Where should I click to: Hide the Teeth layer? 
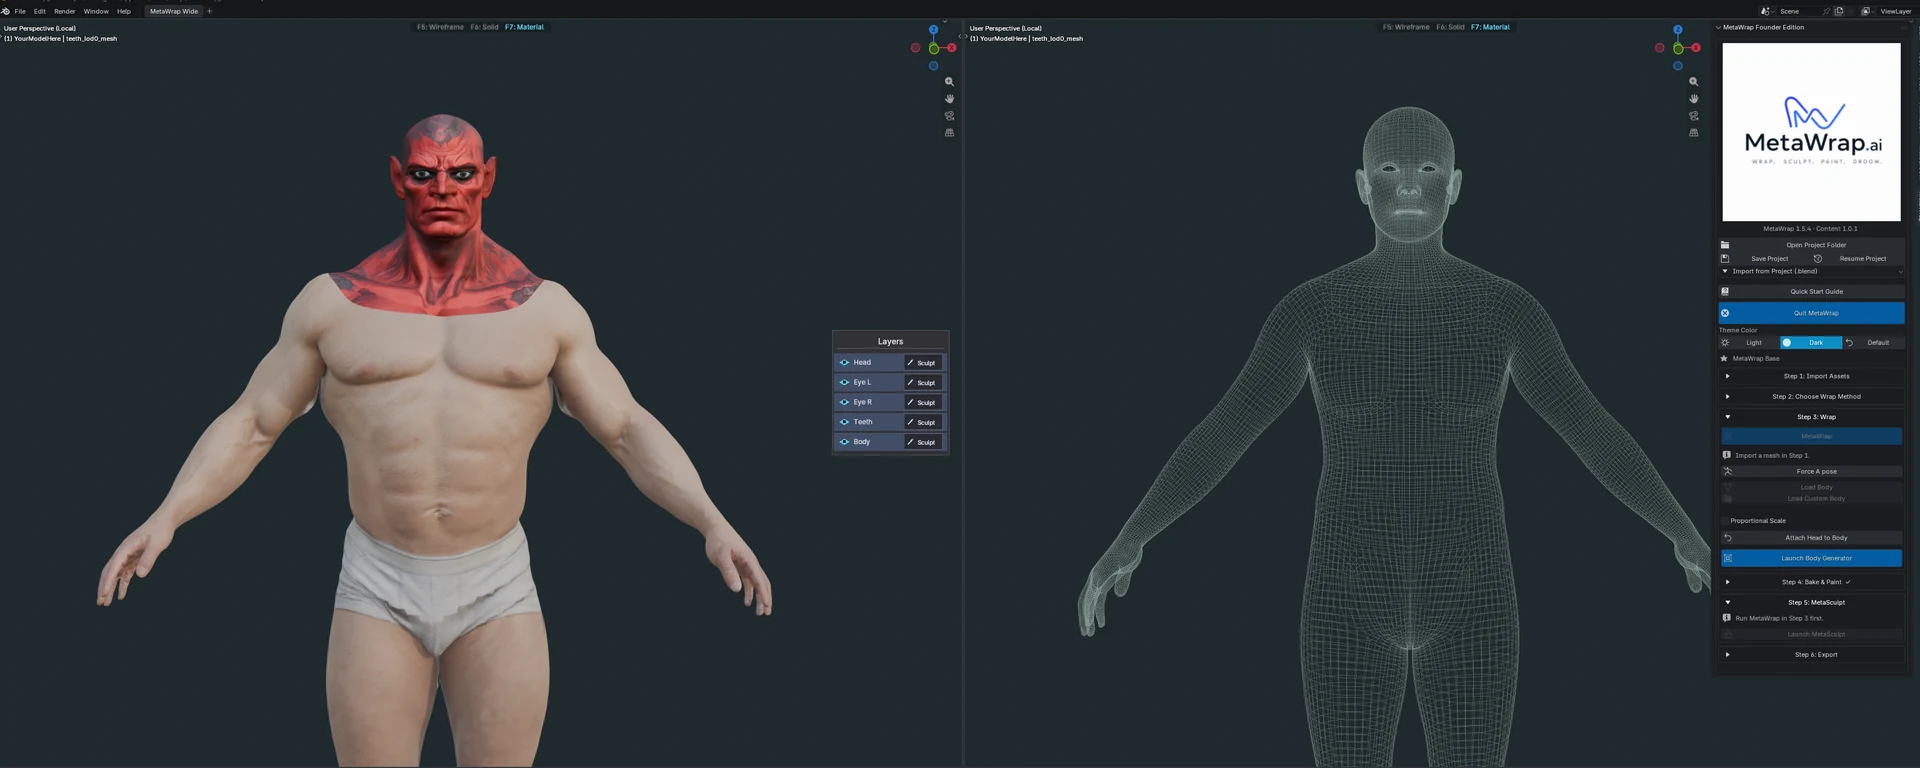click(844, 422)
